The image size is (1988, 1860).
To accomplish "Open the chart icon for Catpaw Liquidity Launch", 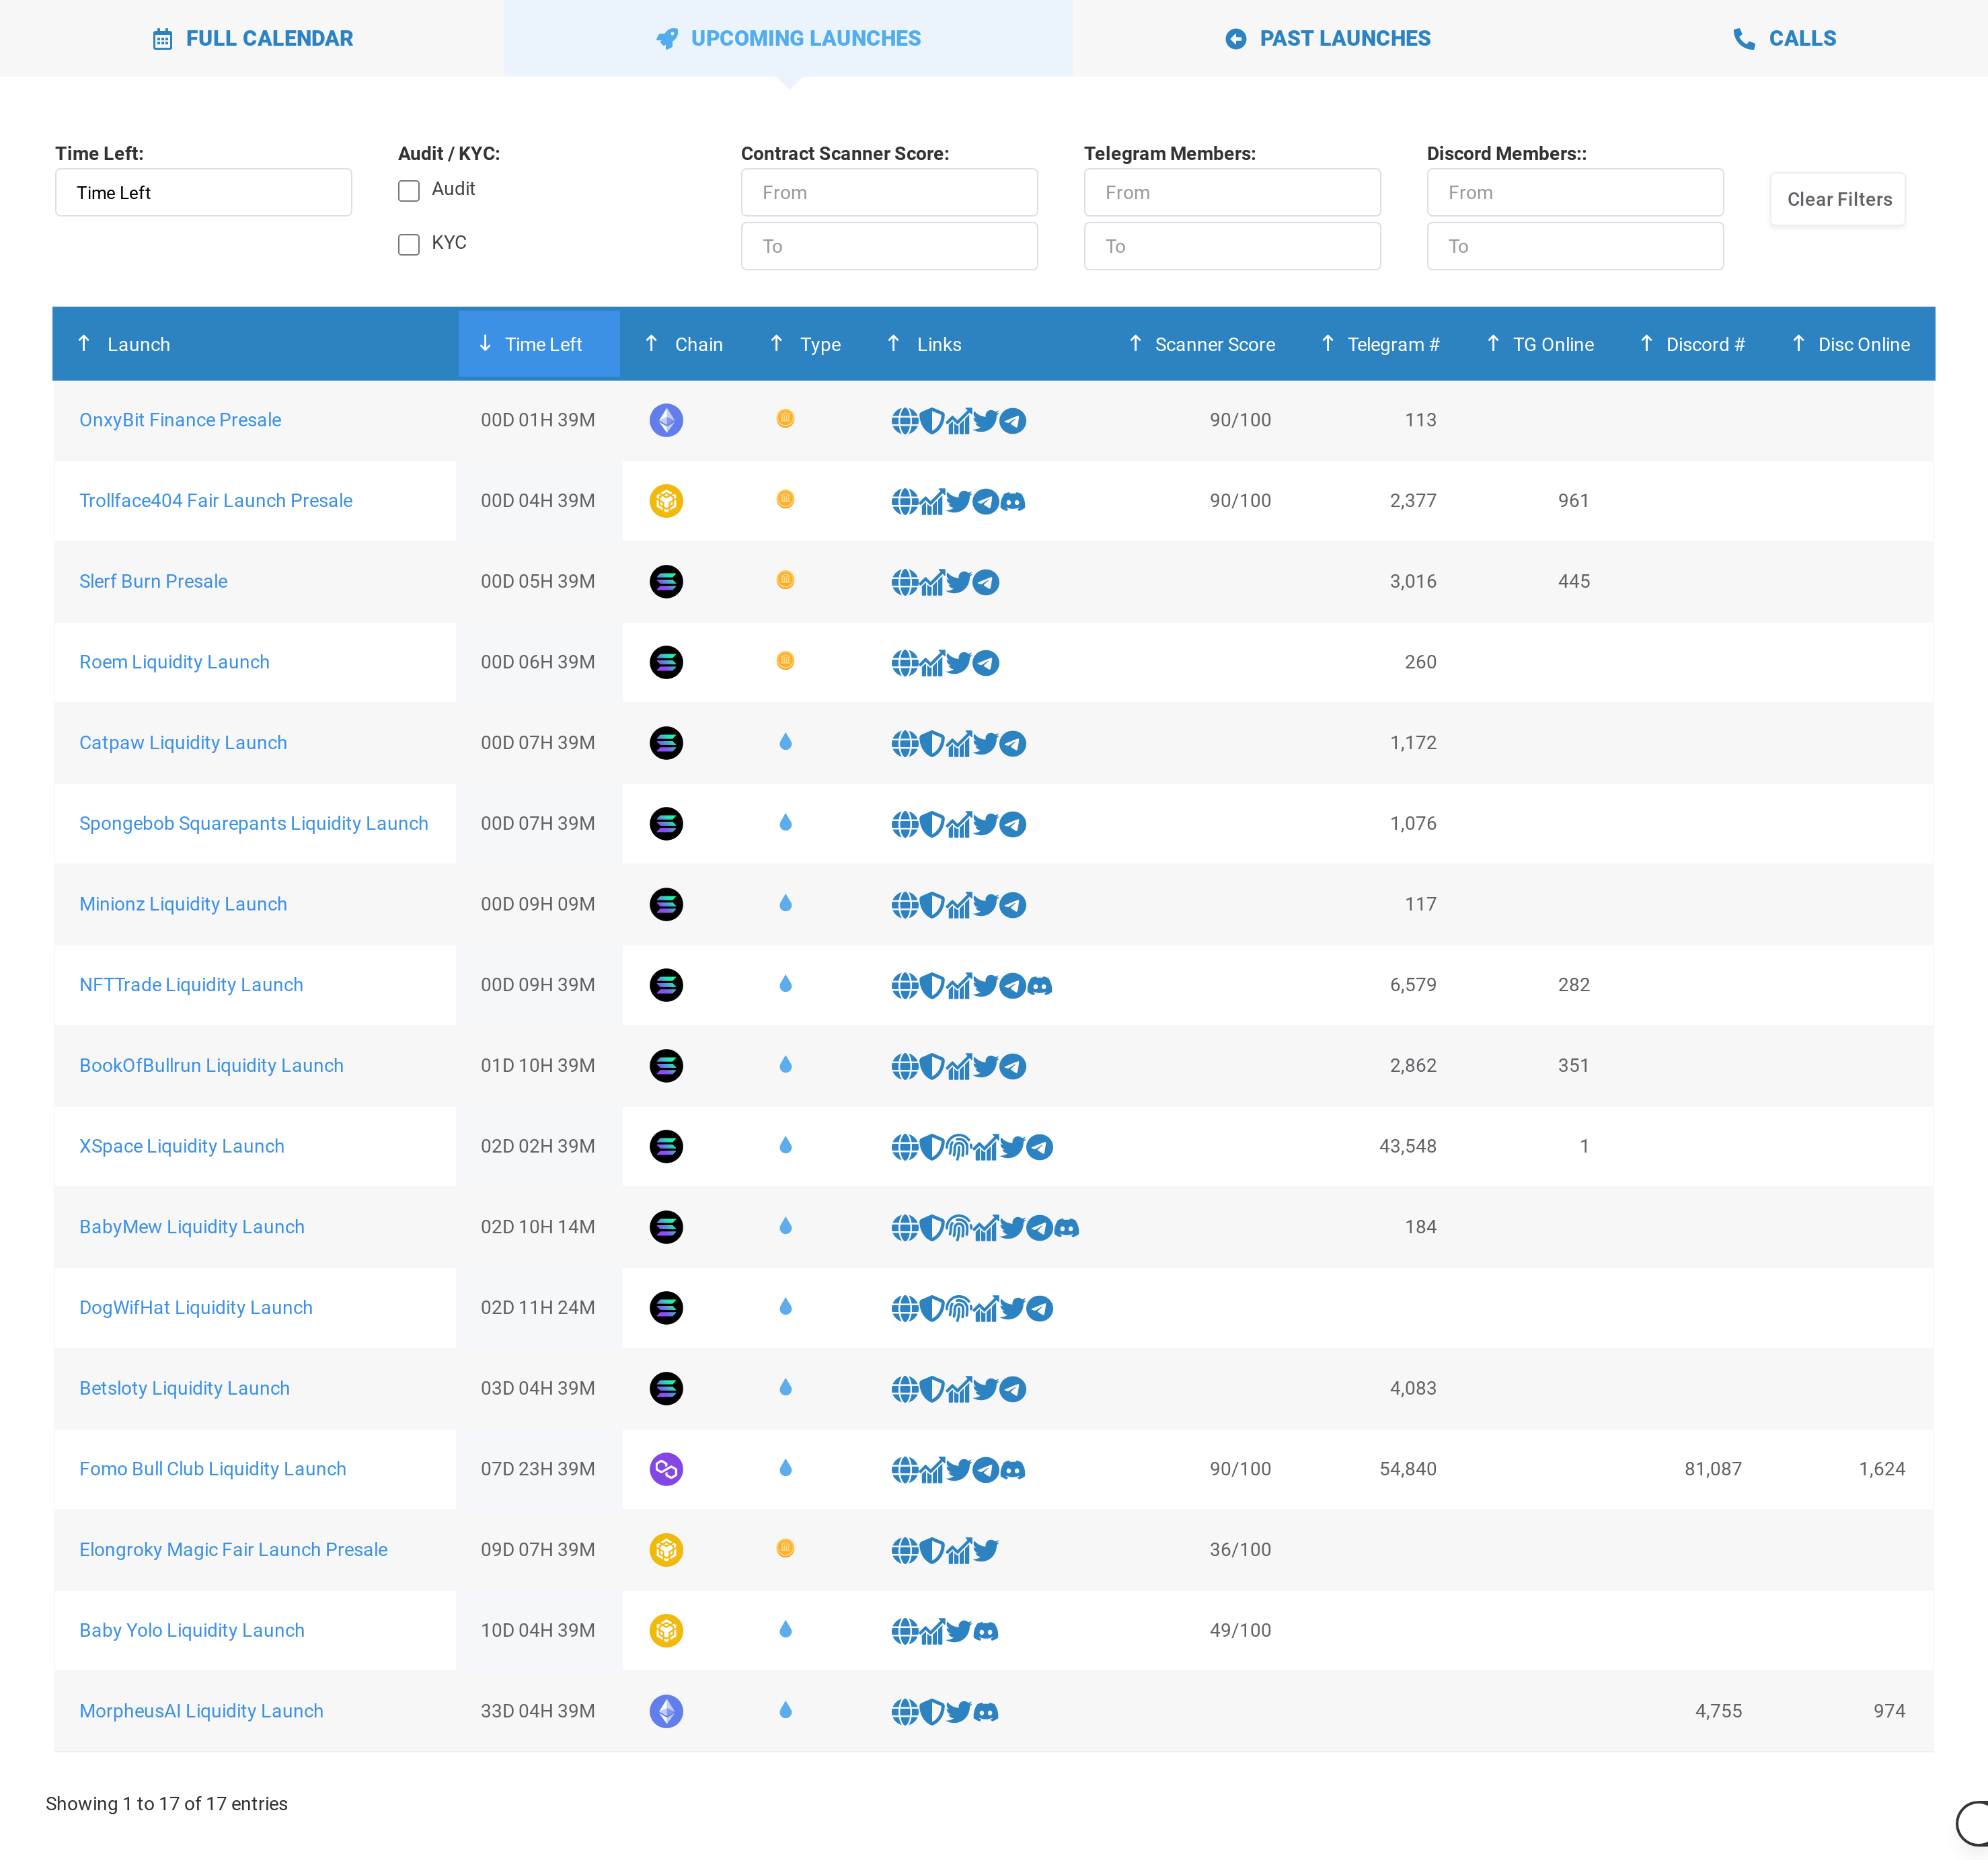I will point(958,744).
